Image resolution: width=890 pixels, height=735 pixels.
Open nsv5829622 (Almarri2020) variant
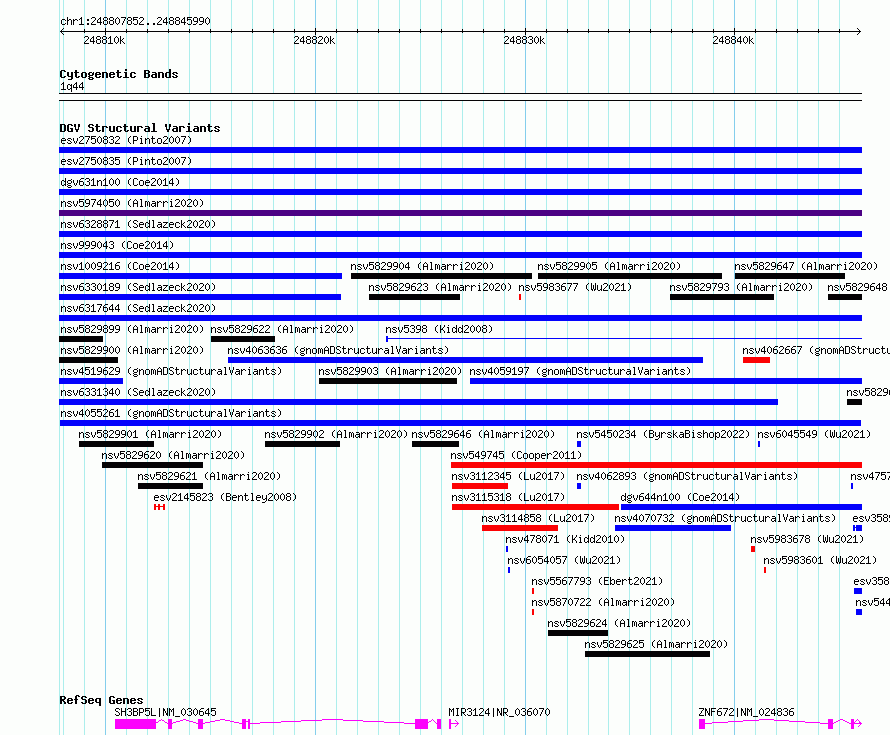(243, 339)
